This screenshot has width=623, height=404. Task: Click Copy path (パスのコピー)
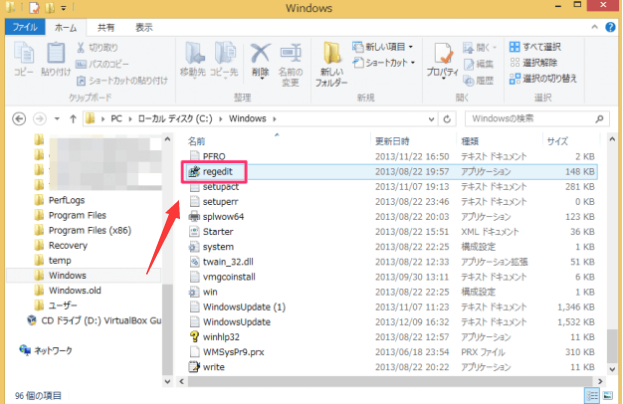103,64
